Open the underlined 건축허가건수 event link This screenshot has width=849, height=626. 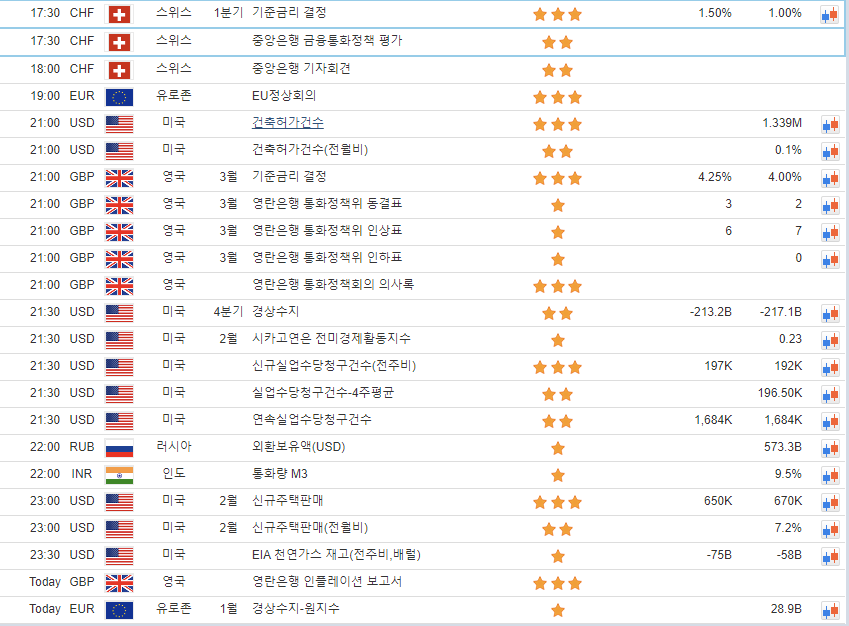click(x=287, y=123)
